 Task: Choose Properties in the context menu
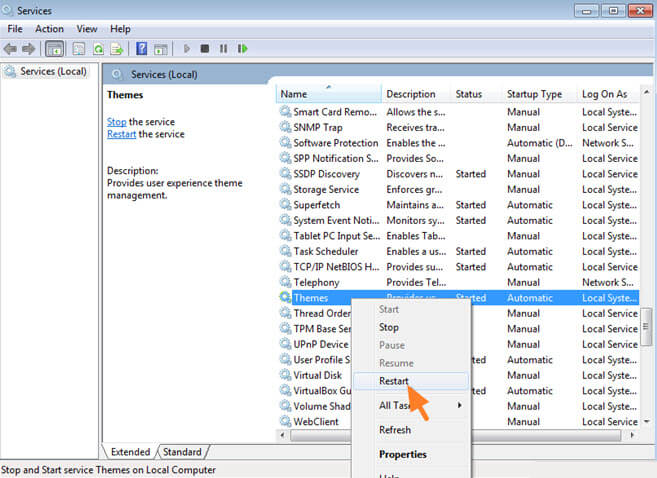coord(411,454)
